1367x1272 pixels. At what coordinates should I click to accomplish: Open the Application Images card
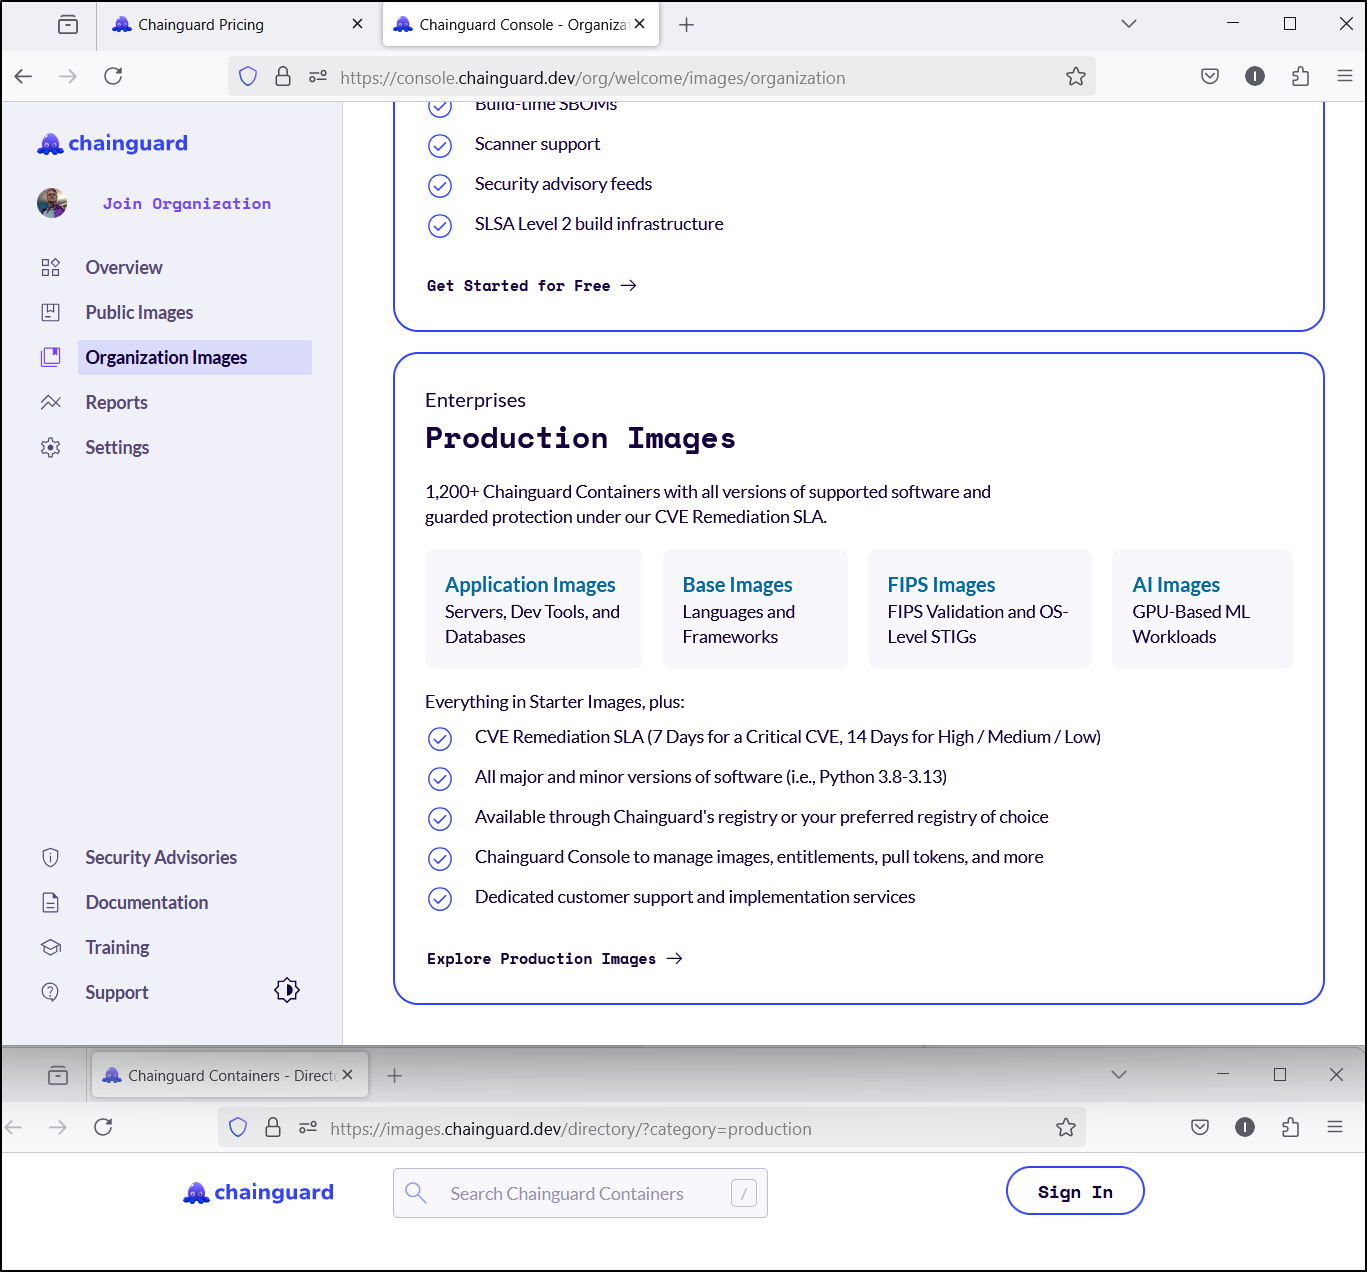click(534, 609)
